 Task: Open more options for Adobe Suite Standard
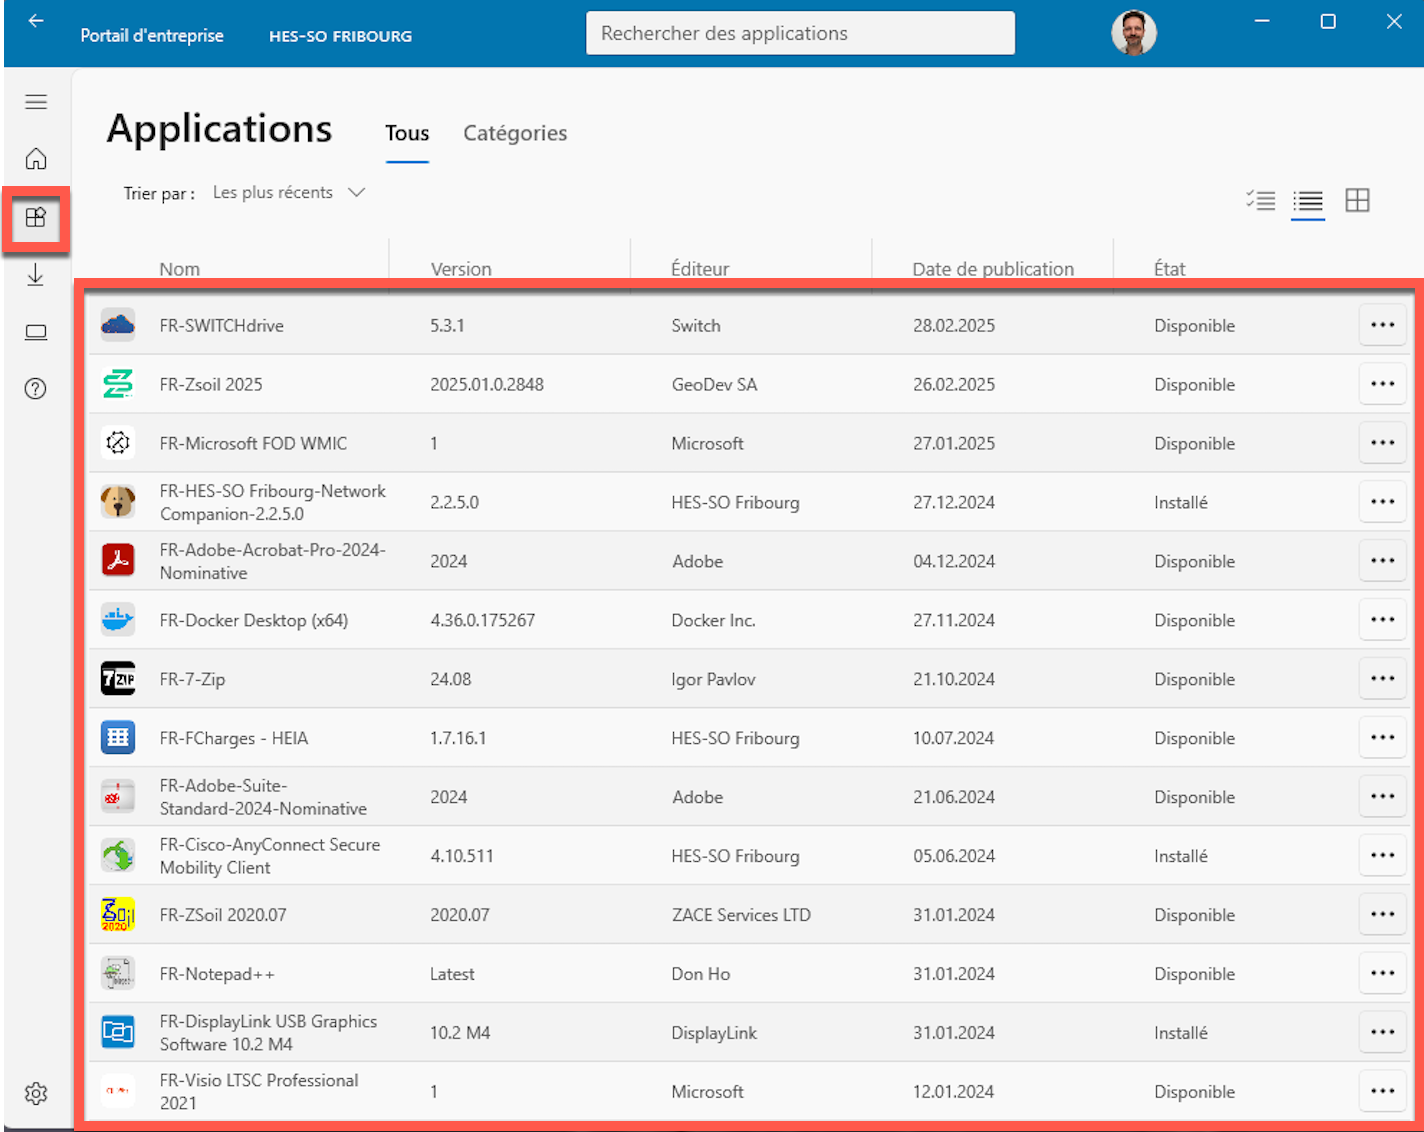point(1383,797)
